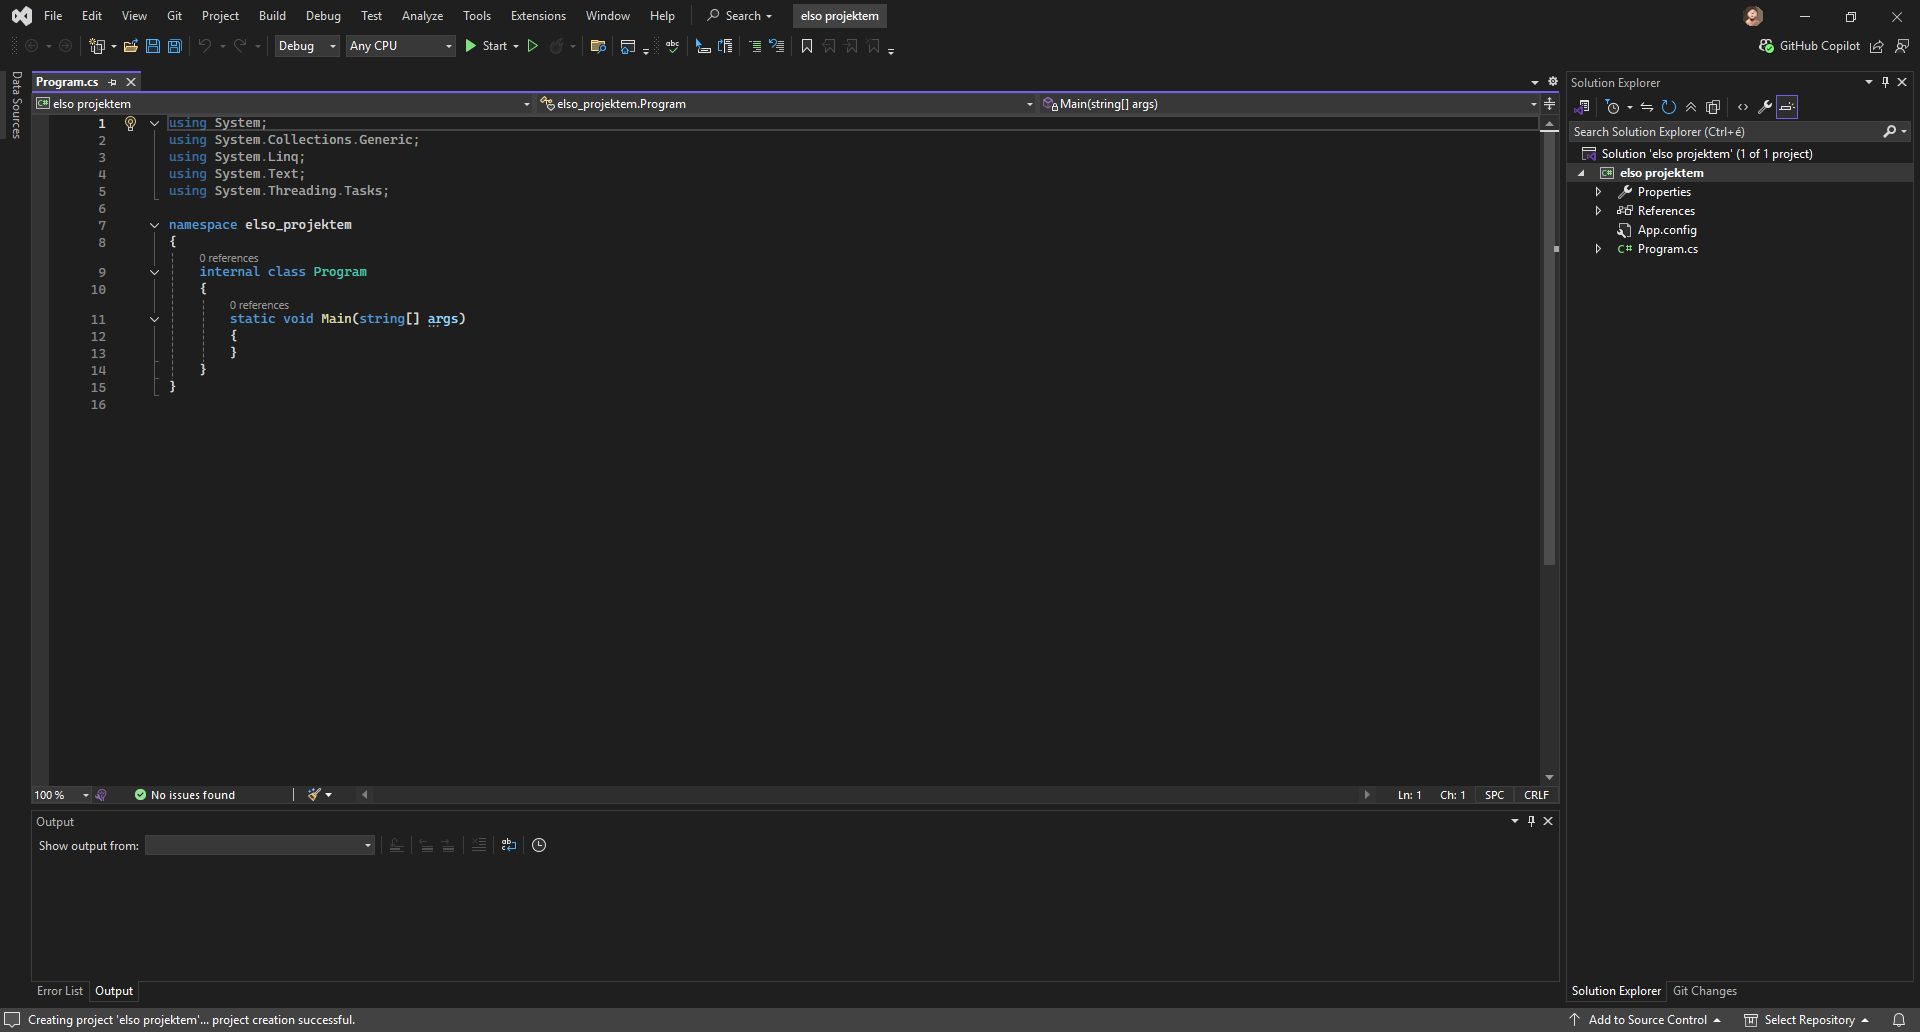1920x1032 pixels.
Task: Collapse the namespace elso_projektem code block
Action: tap(154, 225)
